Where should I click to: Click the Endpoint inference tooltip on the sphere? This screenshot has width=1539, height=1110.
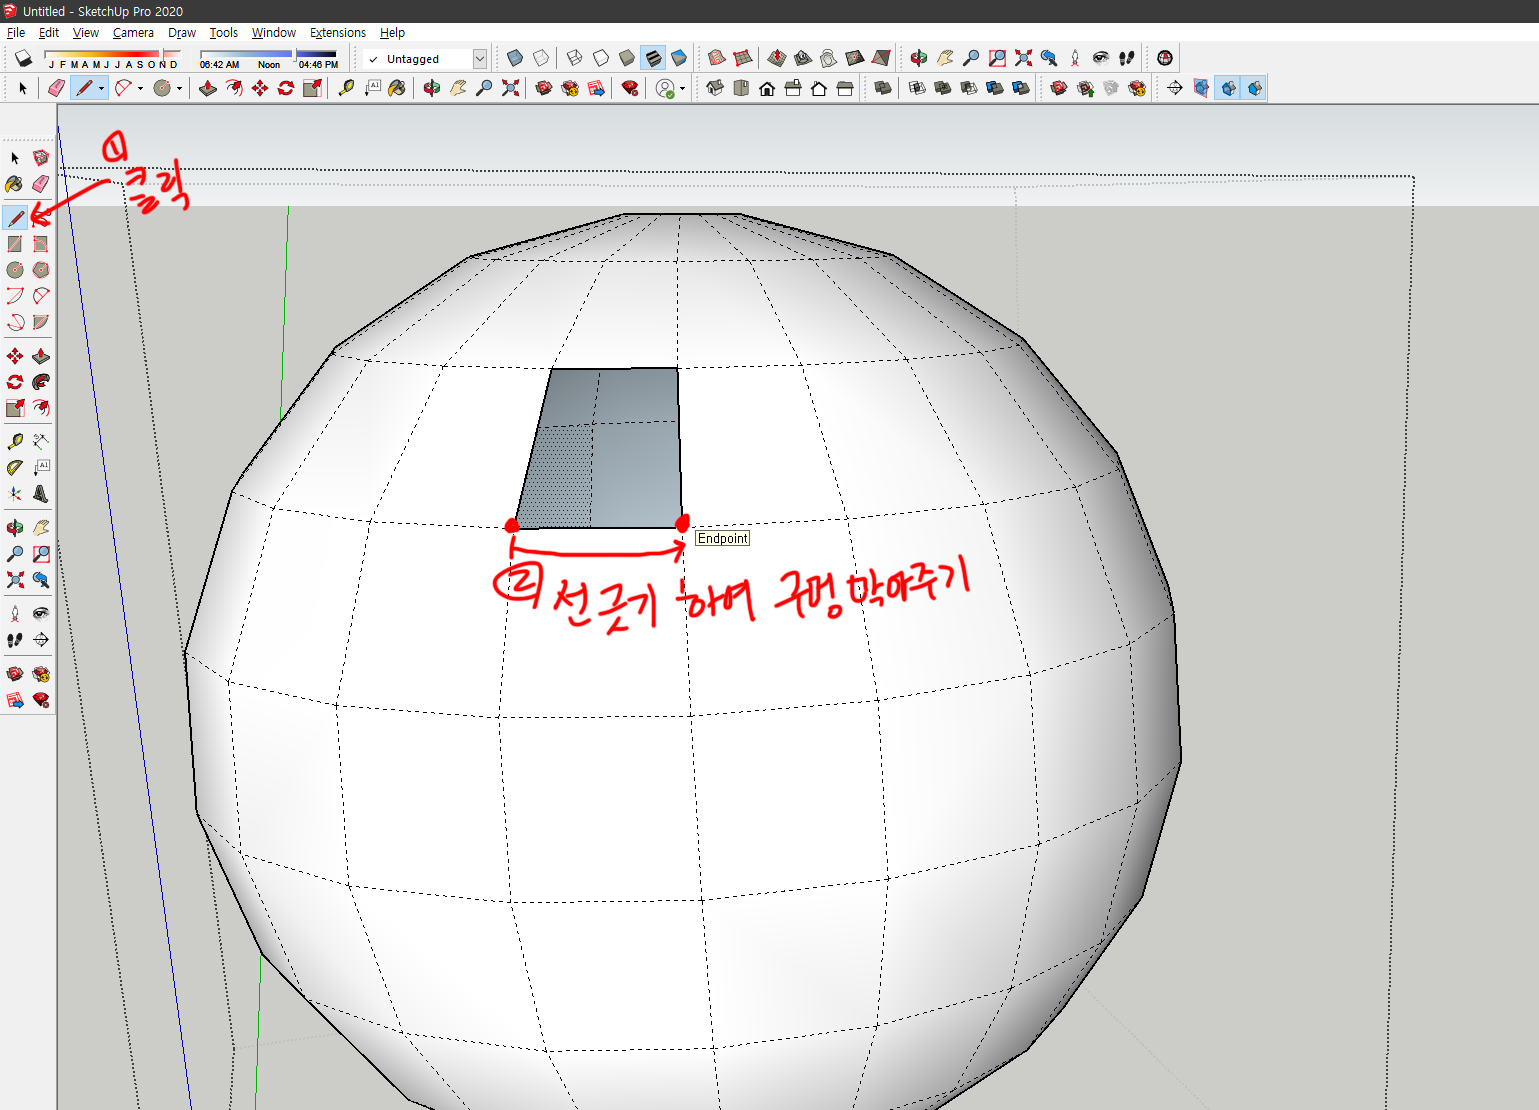click(x=722, y=538)
